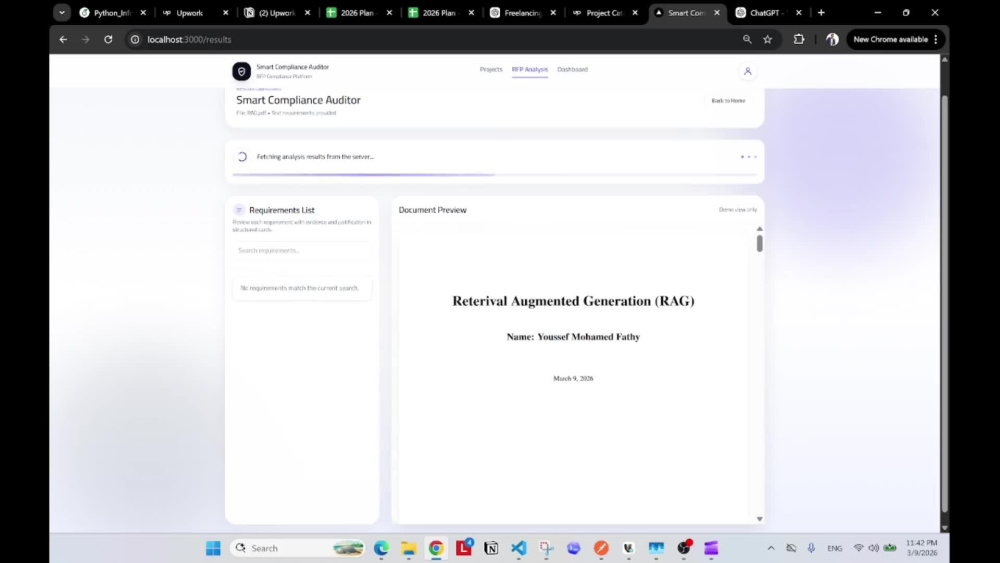Viewport: 1000px width, 563px height.
Task: Click the Wi-Fi icon in system tray
Action: coord(858,548)
